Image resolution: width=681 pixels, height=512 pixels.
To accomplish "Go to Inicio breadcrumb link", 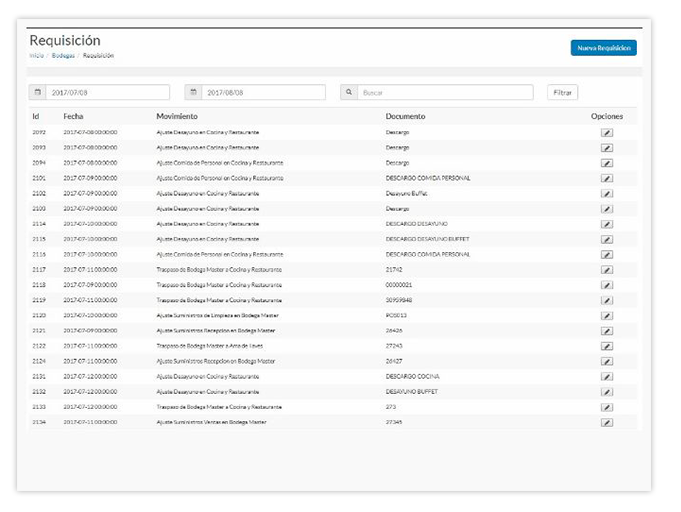I will click(x=36, y=56).
